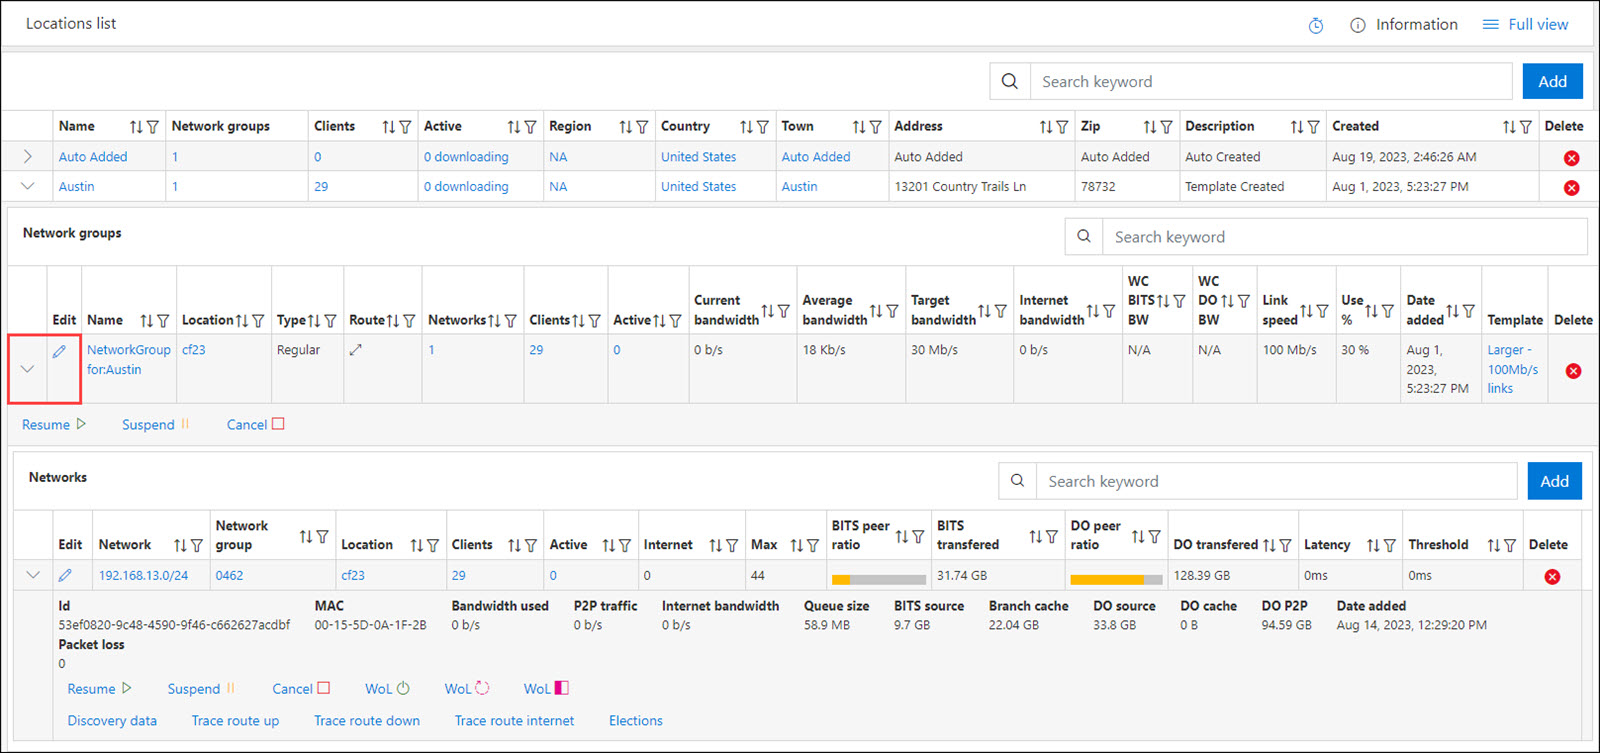Open route icon for Austin network group
Viewport: 1600px width, 753px height.
(355, 350)
